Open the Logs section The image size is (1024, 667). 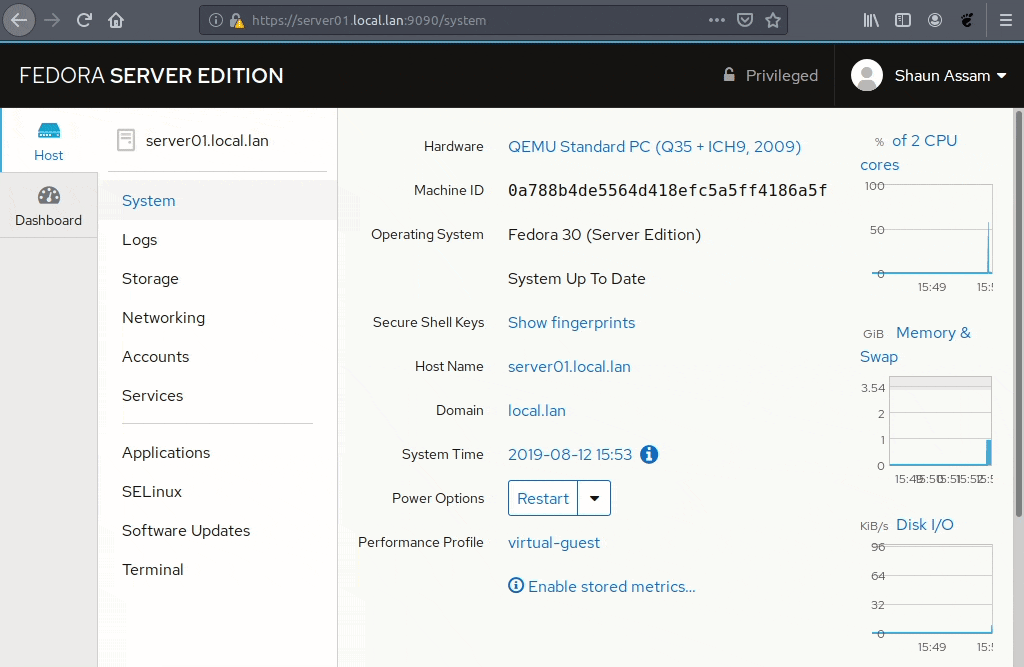[x=140, y=240]
